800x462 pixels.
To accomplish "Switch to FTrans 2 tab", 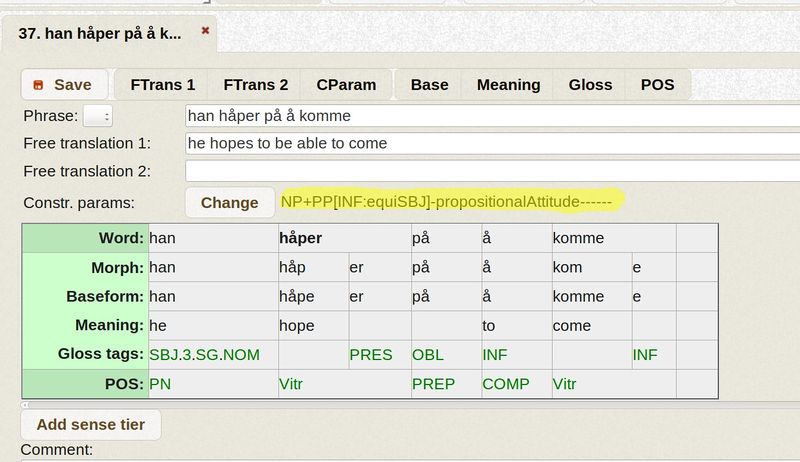I will click(255, 85).
